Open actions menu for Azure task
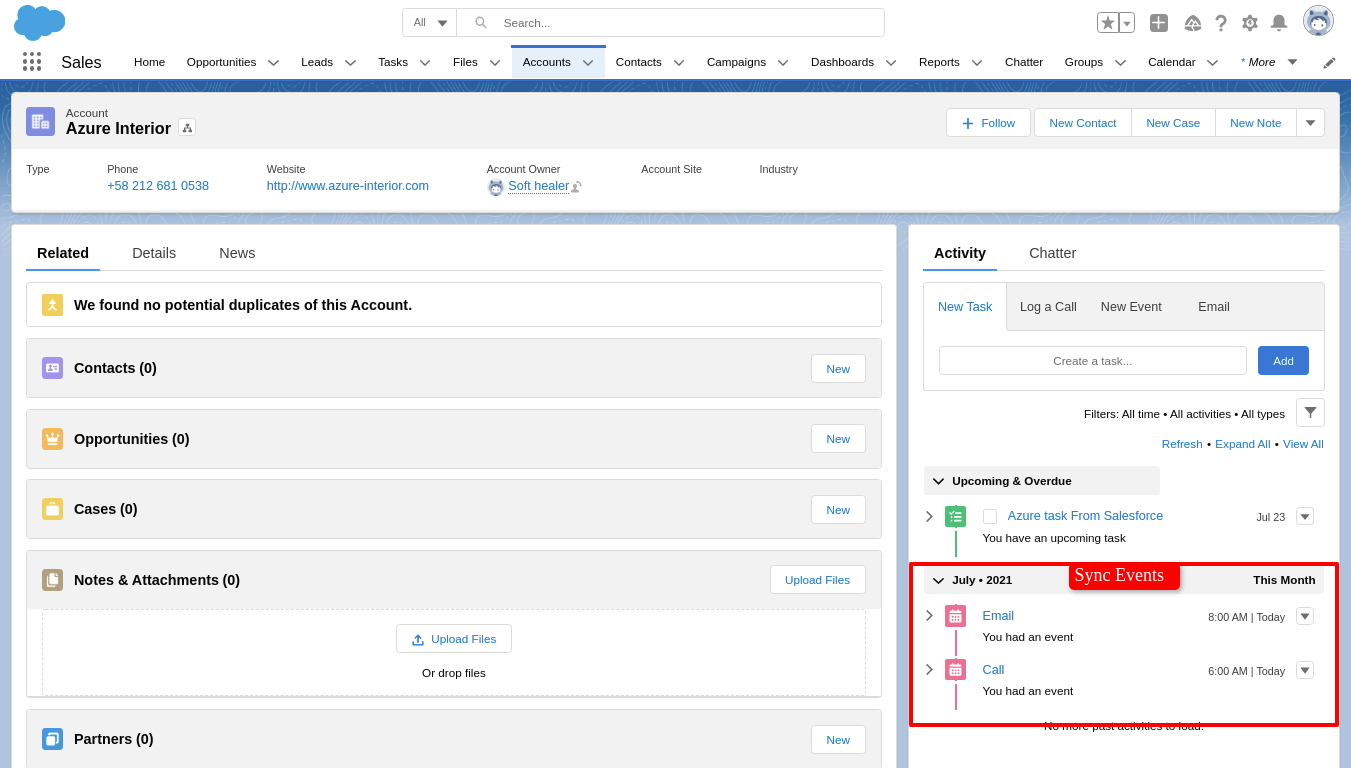1351x768 pixels. click(1305, 516)
